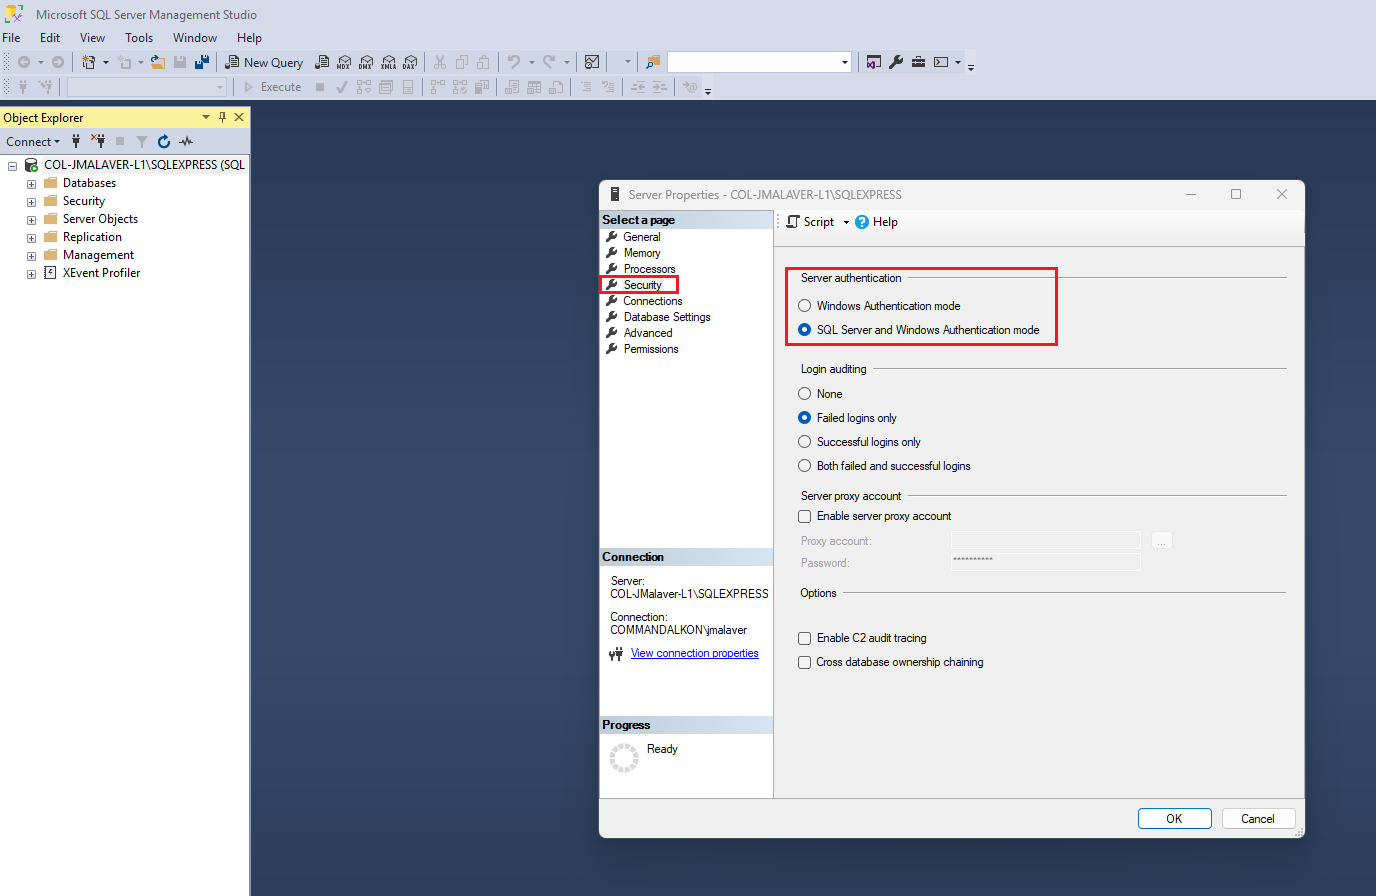Click the Connect Object Explorer plug icon
The height and width of the screenshot is (896, 1376).
pyautogui.click(x=76, y=141)
